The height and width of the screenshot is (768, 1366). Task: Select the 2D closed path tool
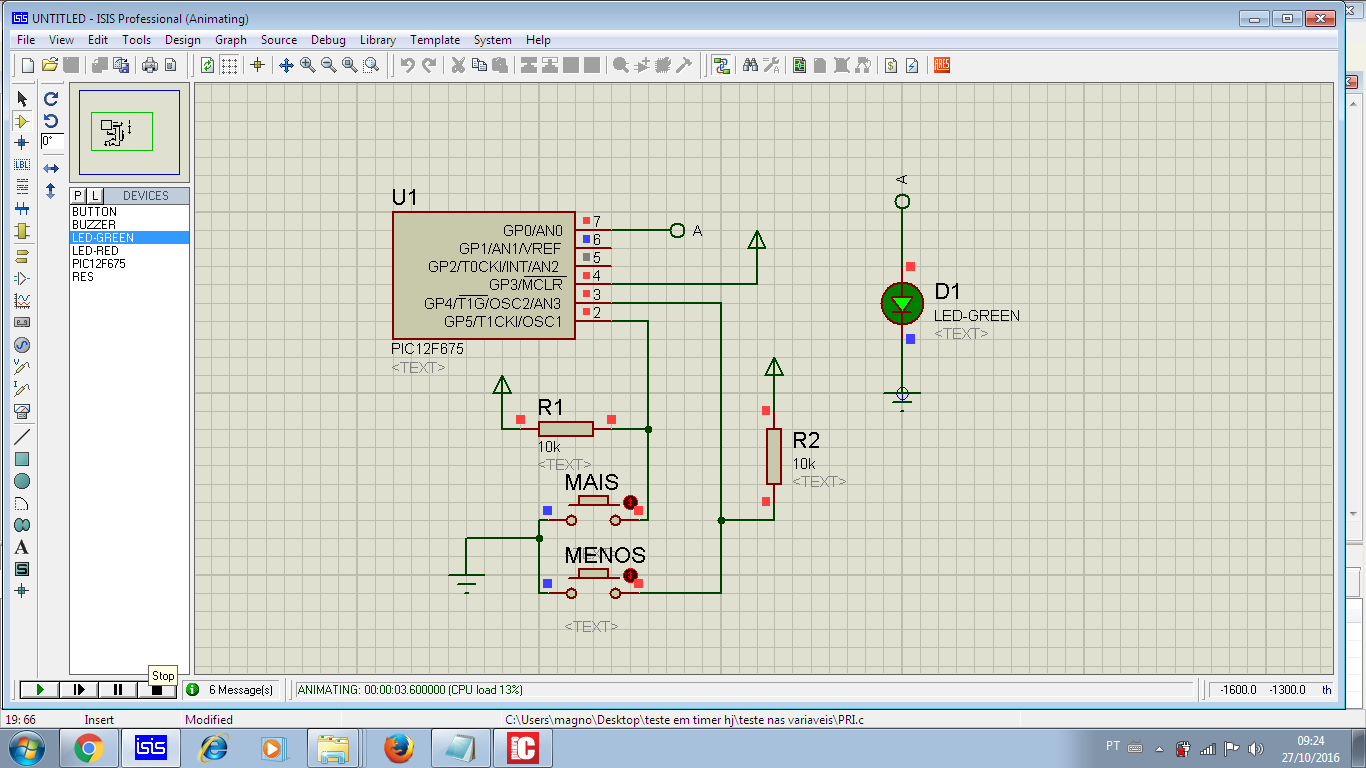tap(22, 525)
